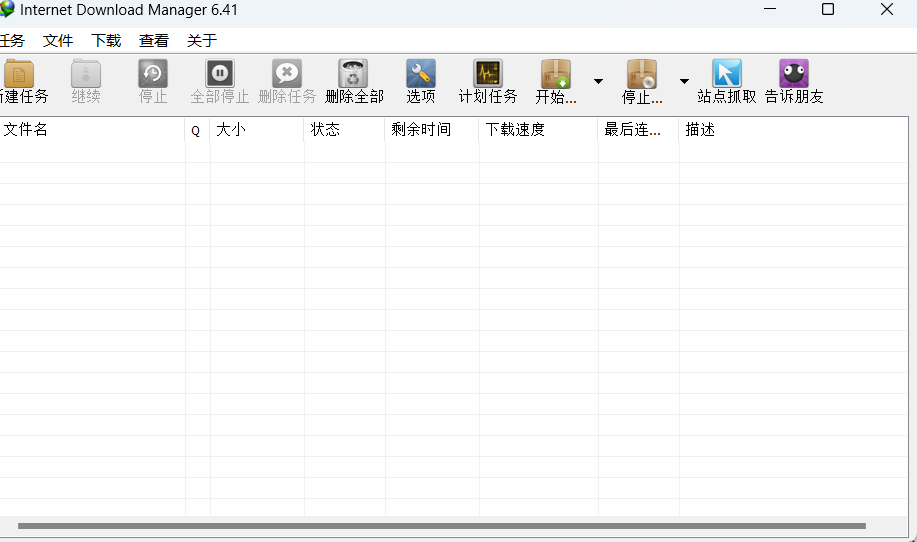Sort by the 剩余时间 column header
917x542 pixels.
coord(432,129)
